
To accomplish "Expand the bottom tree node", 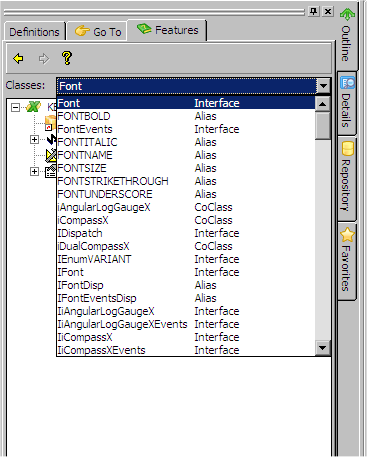I will tap(34, 171).
